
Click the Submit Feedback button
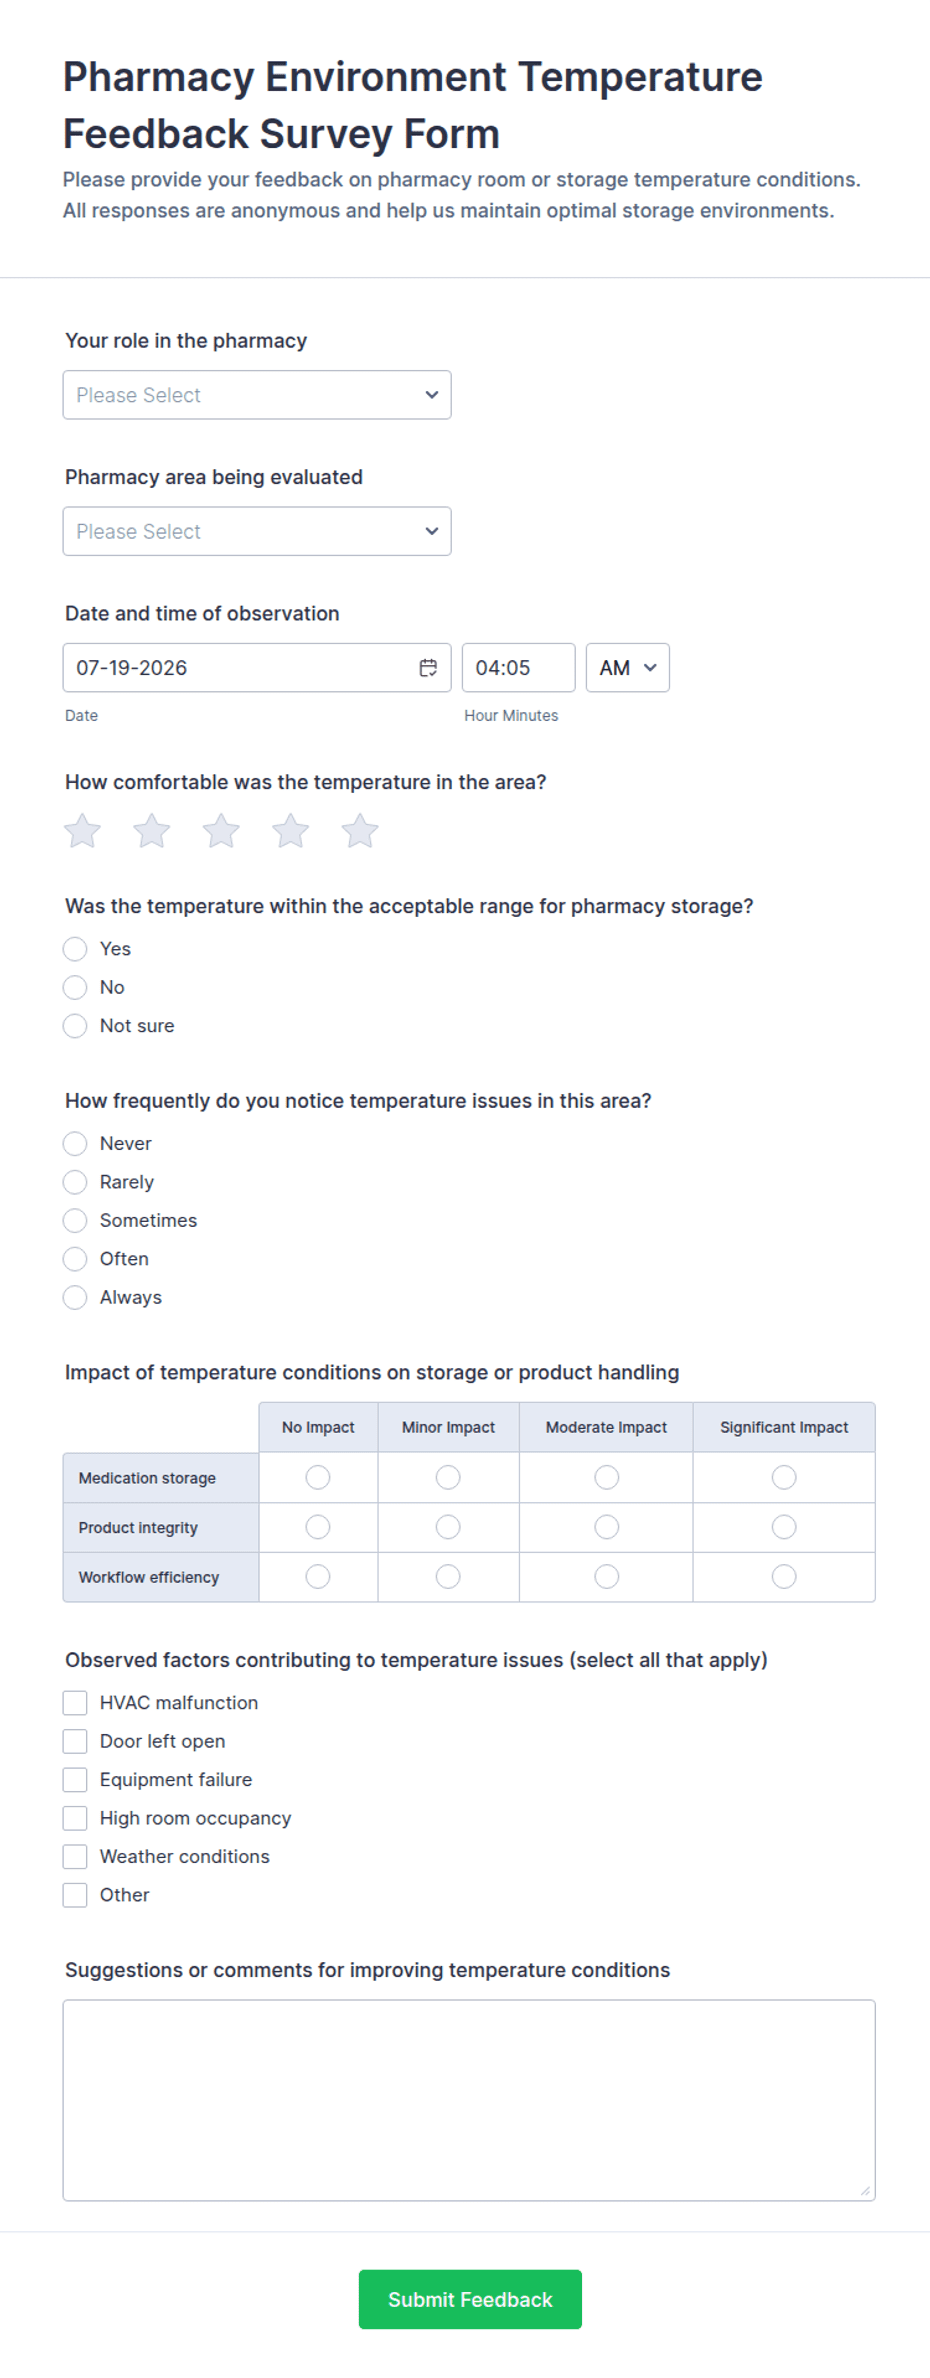470,2299
